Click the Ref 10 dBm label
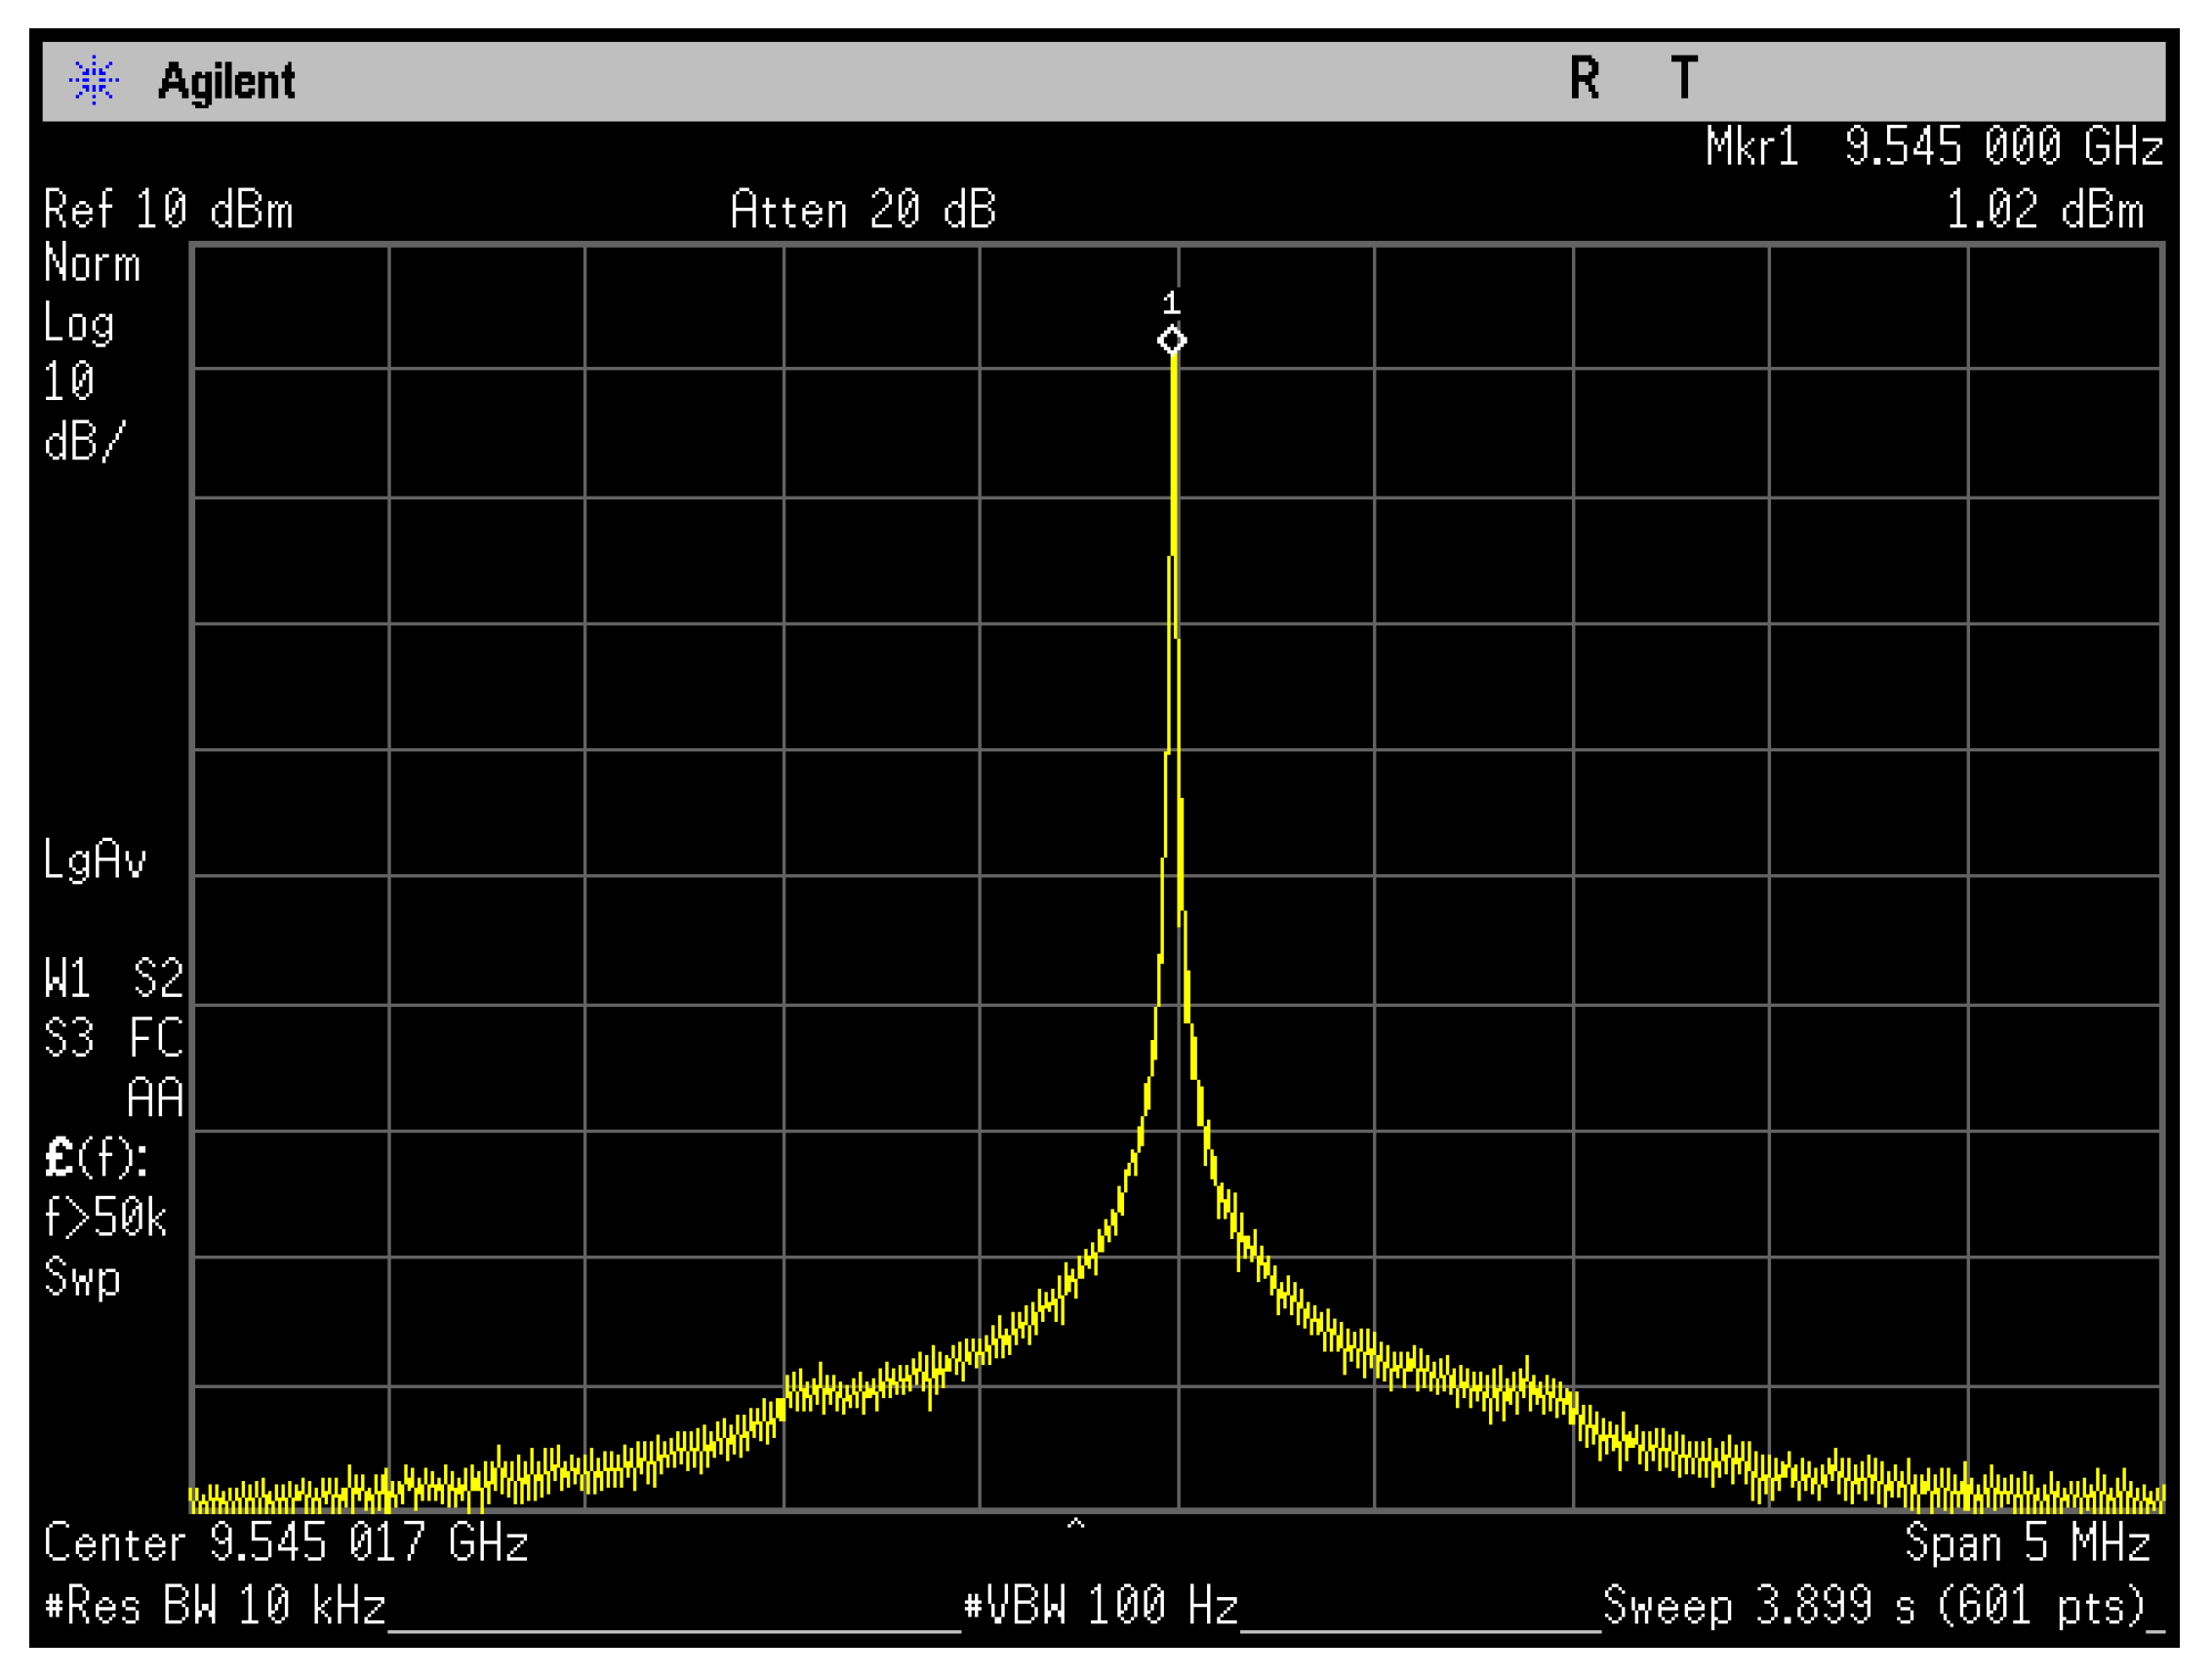This screenshot has width=2212, height=1679. click(x=168, y=211)
